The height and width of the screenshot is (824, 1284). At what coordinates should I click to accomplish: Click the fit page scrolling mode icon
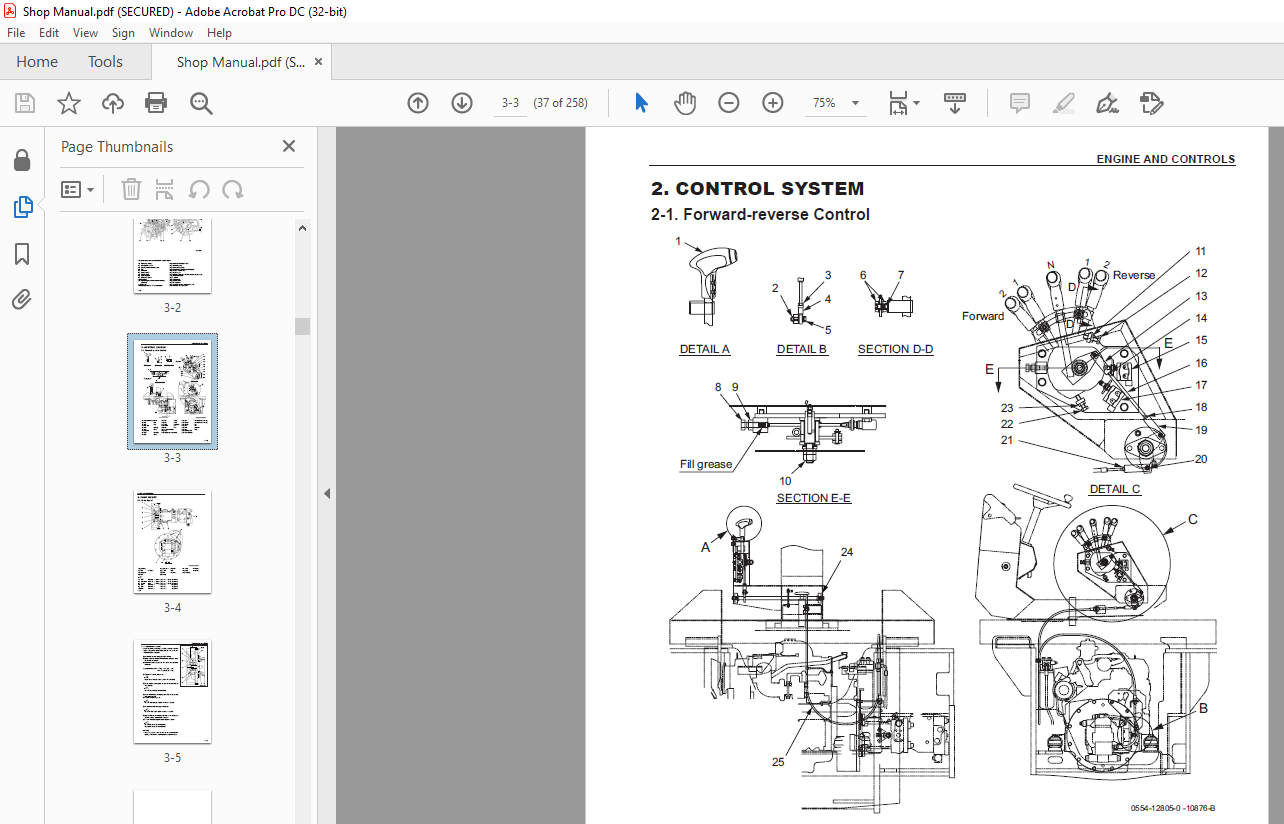[898, 103]
